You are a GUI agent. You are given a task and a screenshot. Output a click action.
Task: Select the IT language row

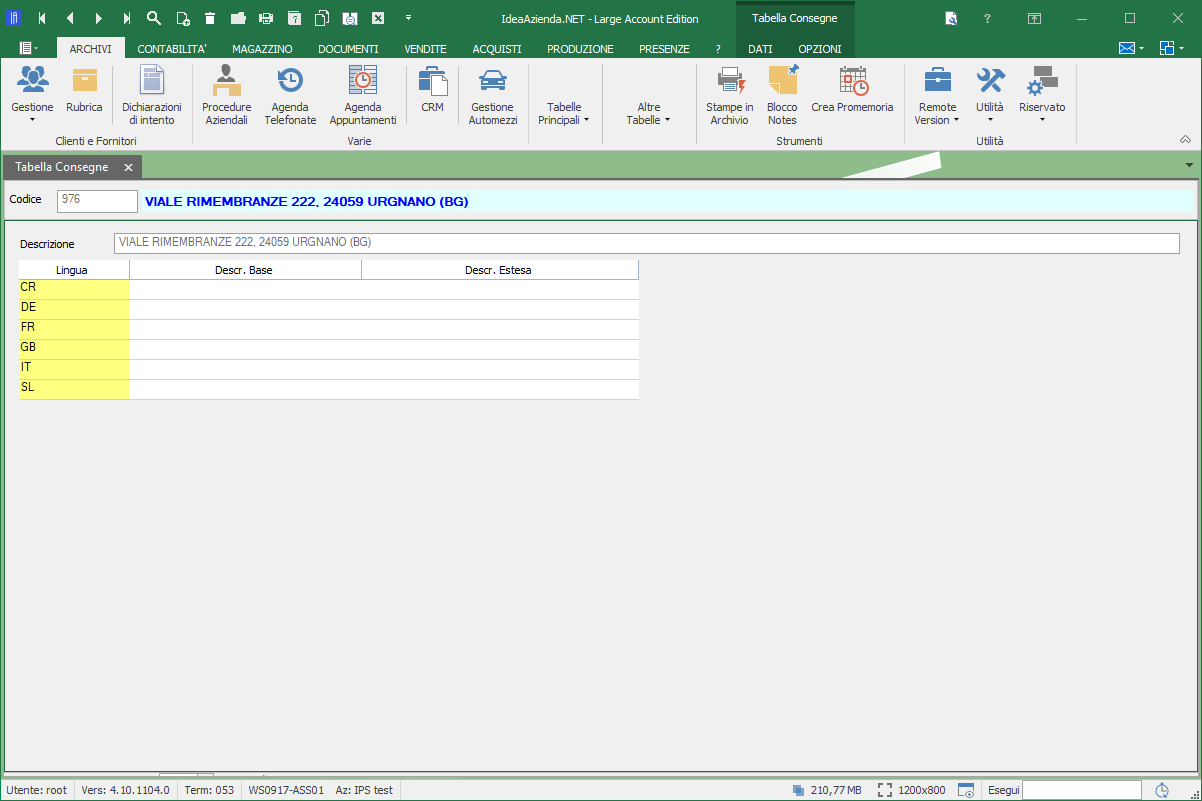point(329,369)
